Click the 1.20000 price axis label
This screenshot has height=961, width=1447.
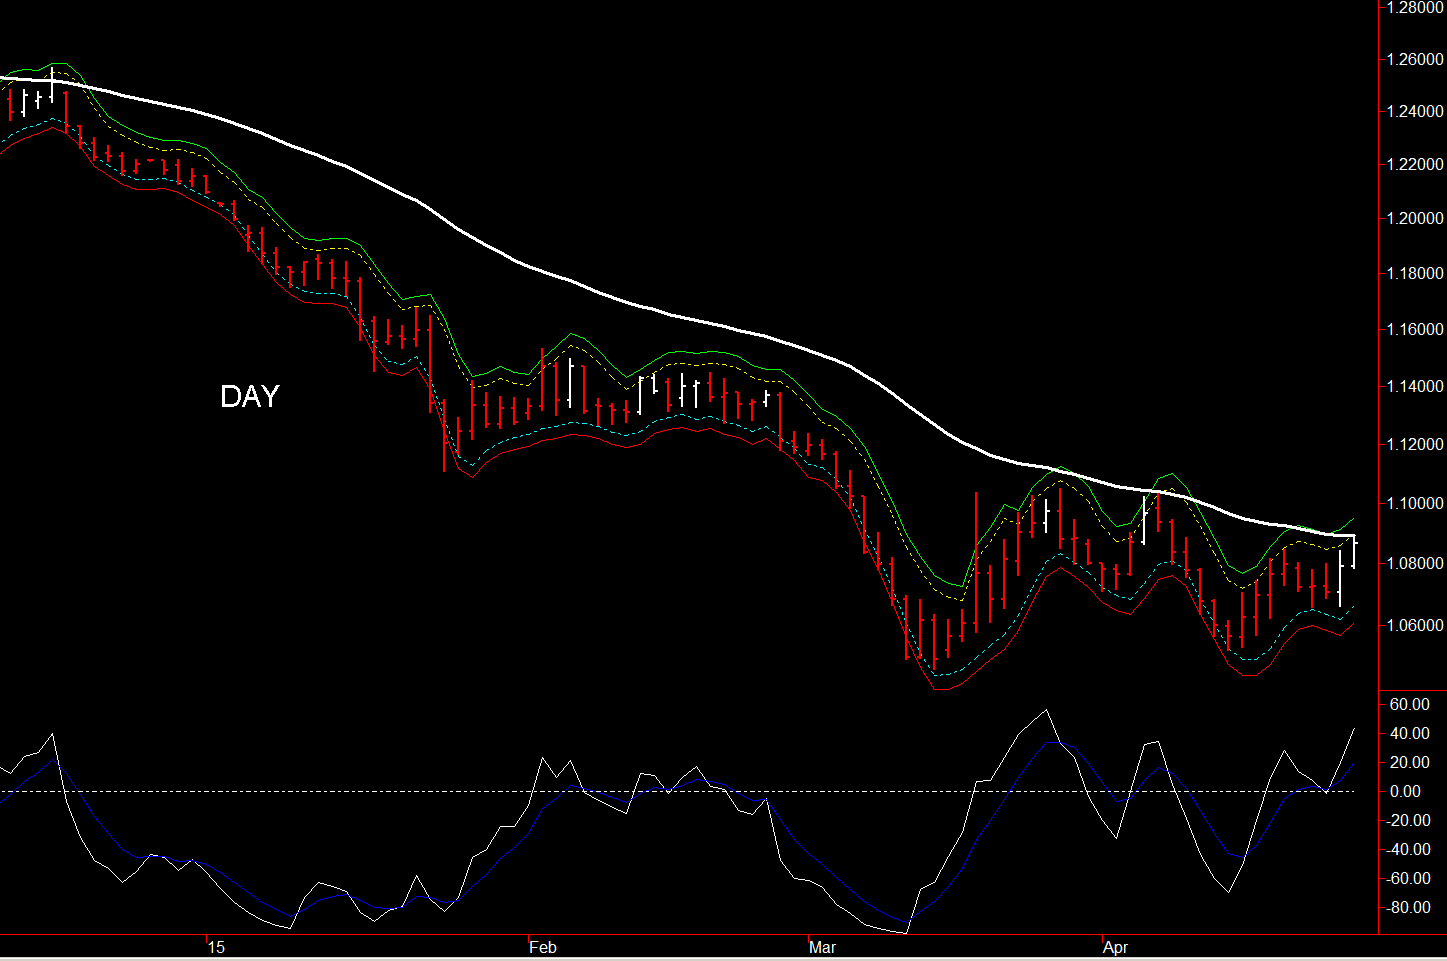(x=1413, y=218)
